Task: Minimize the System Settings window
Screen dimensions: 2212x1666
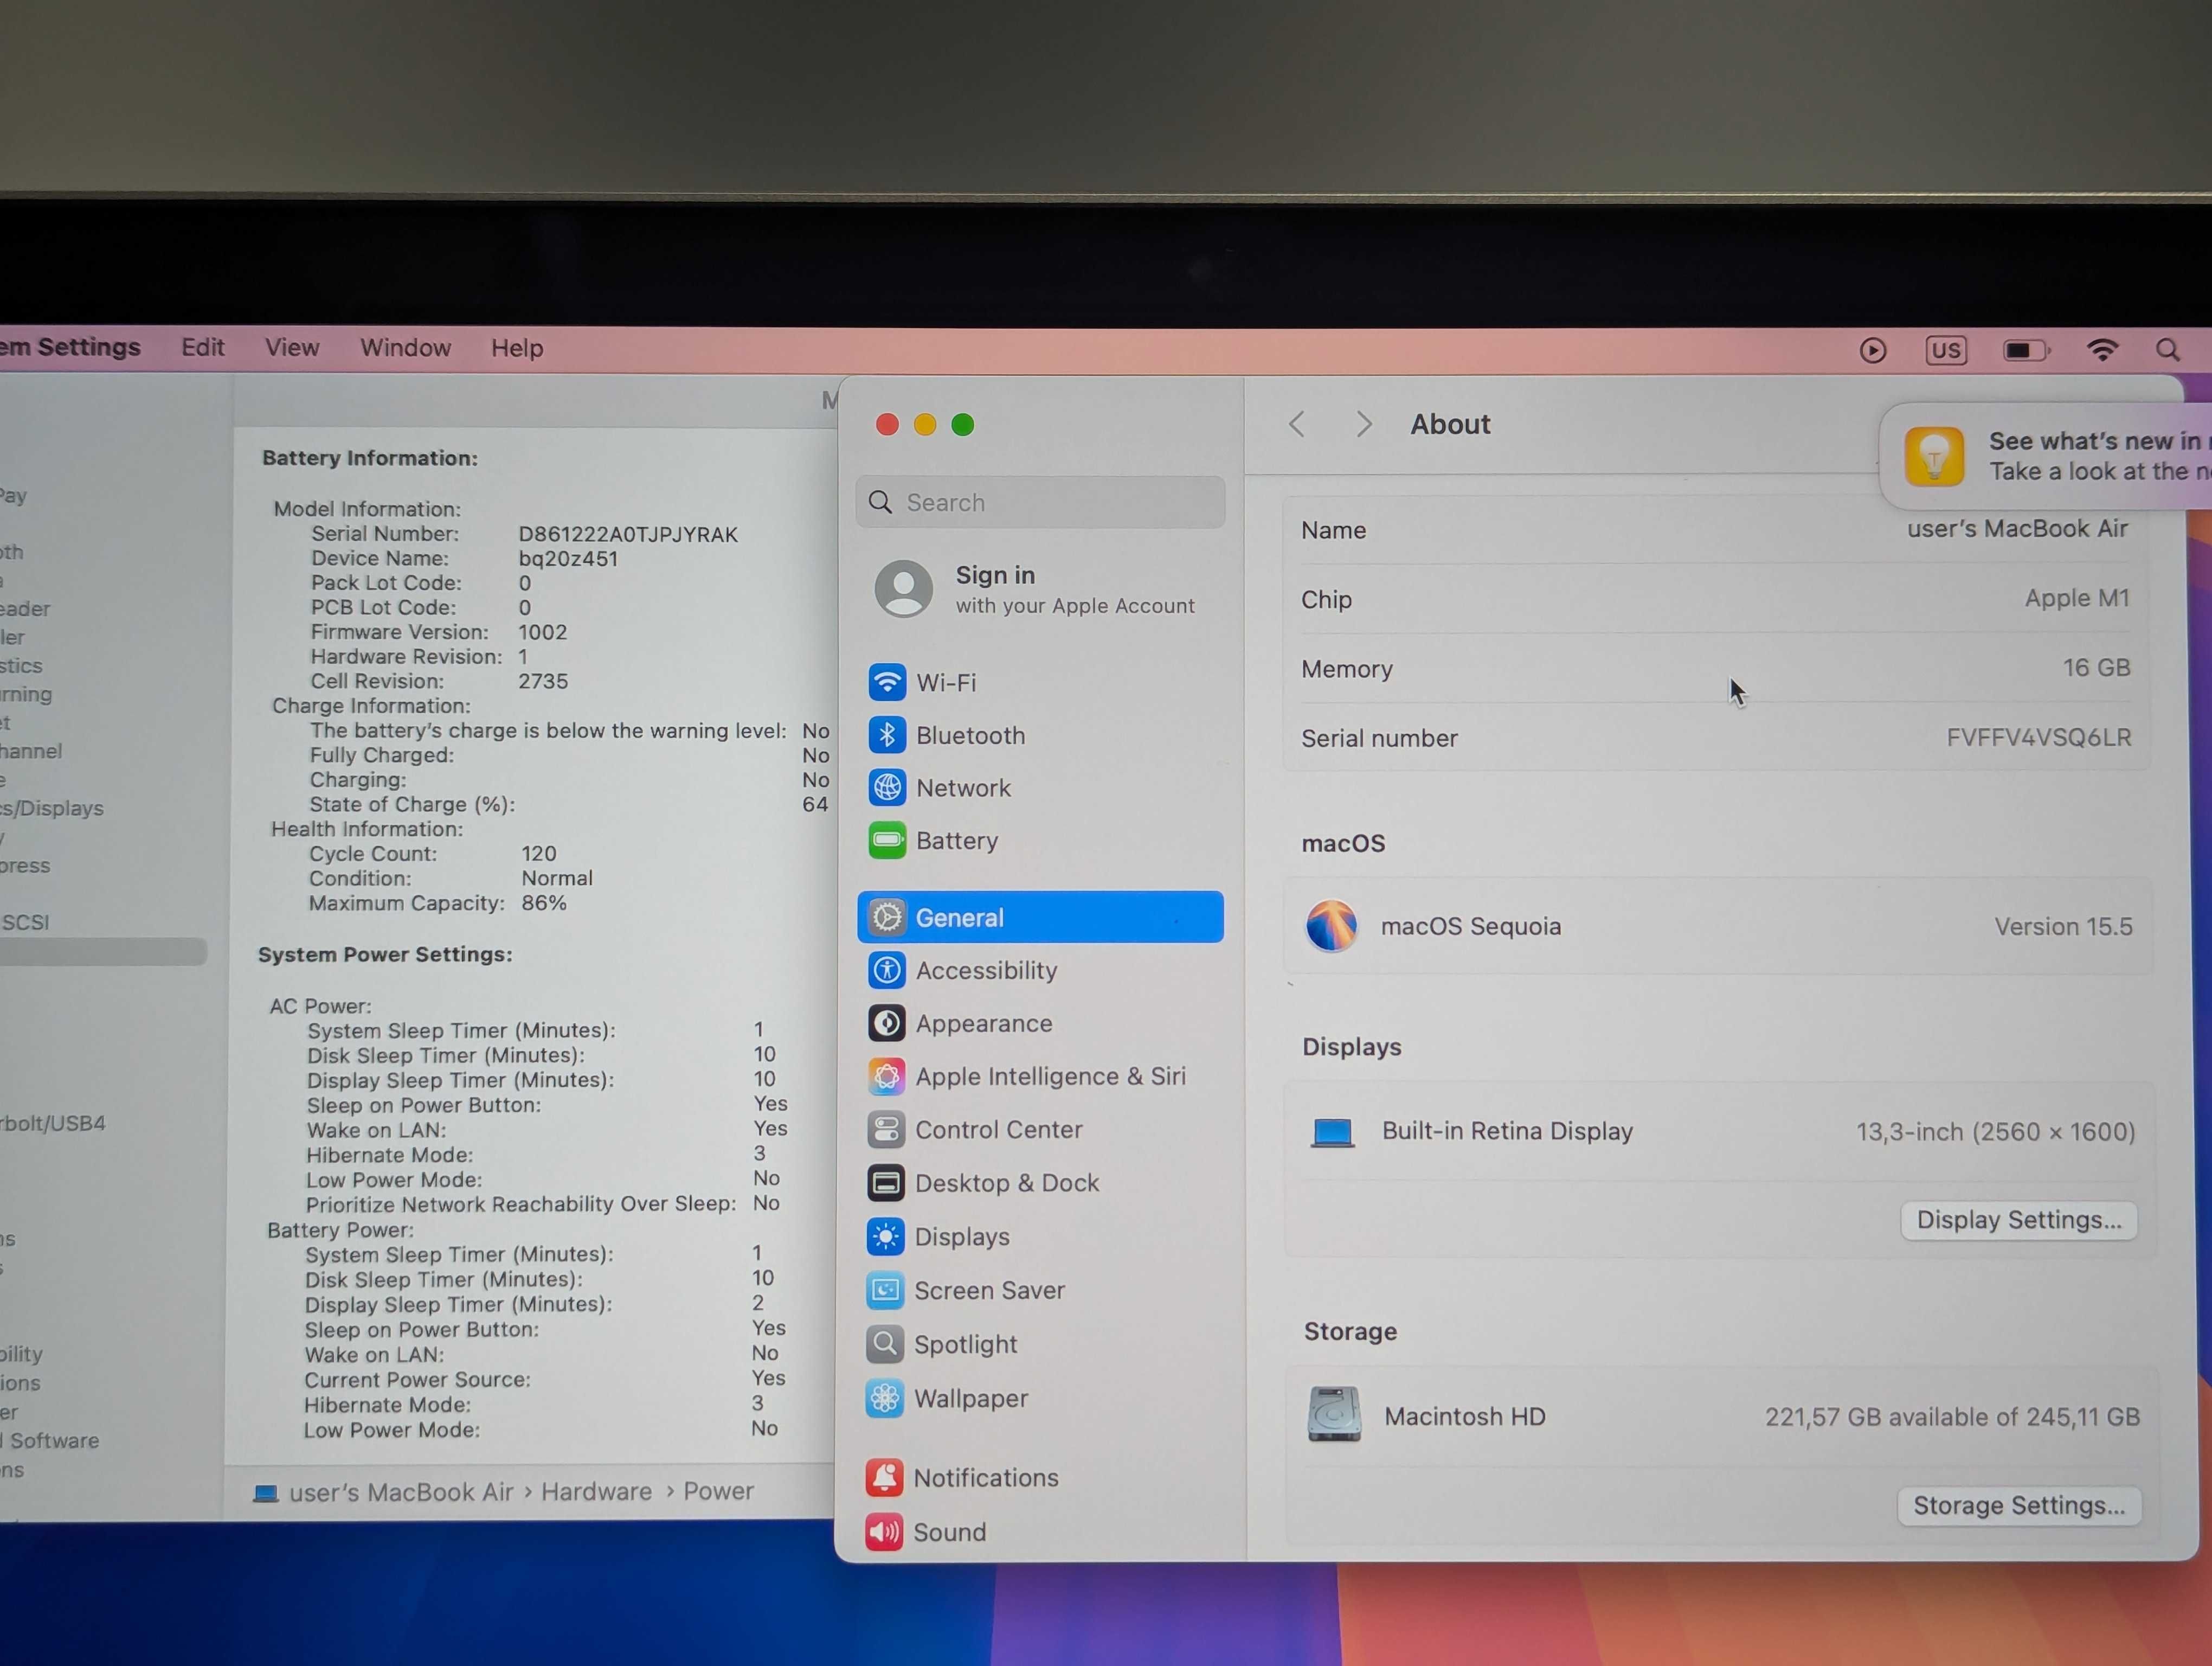Action: (925, 425)
